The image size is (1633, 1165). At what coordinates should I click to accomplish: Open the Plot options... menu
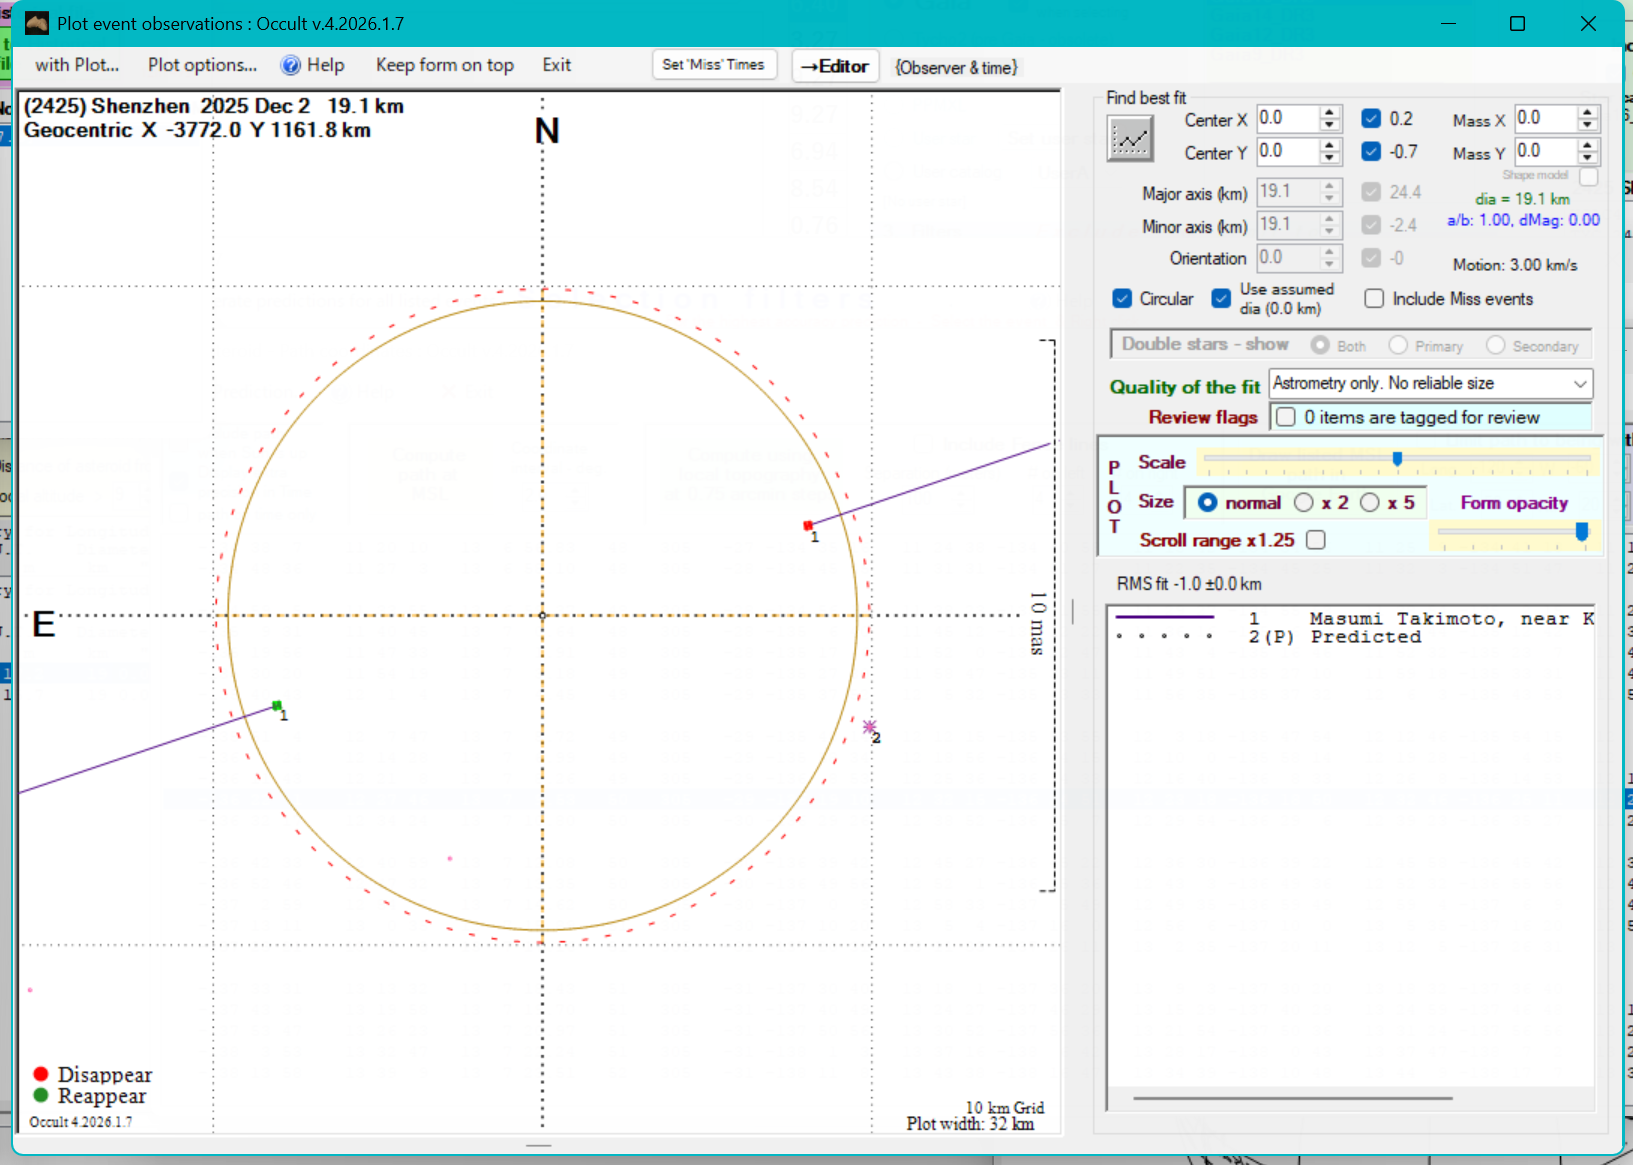(202, 65)
